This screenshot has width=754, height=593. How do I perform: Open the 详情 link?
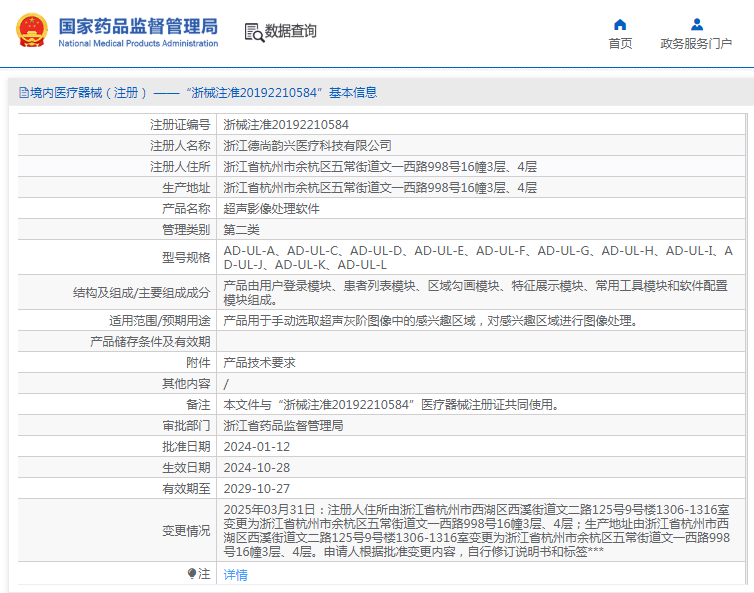236,574
